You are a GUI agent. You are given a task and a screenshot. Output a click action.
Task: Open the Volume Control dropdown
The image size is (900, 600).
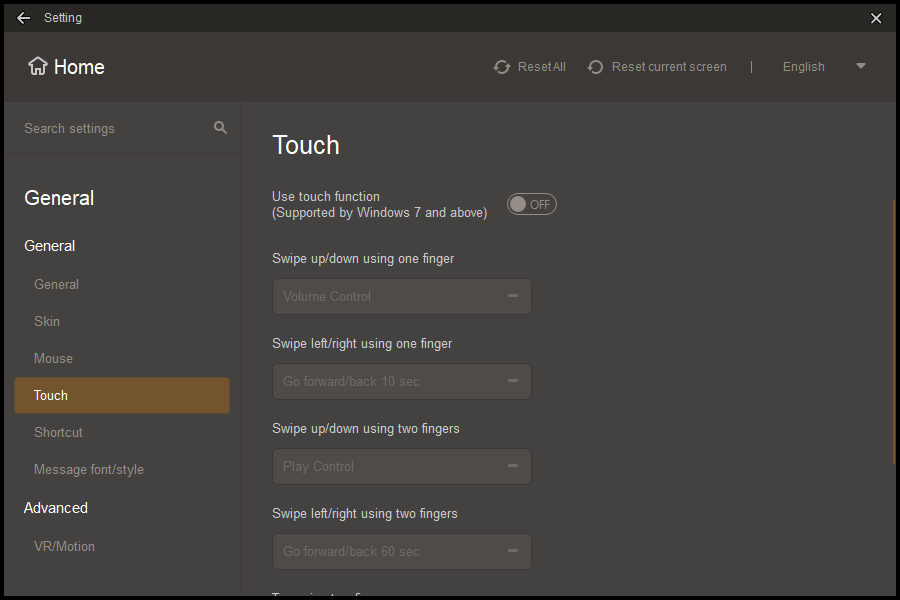401,297
